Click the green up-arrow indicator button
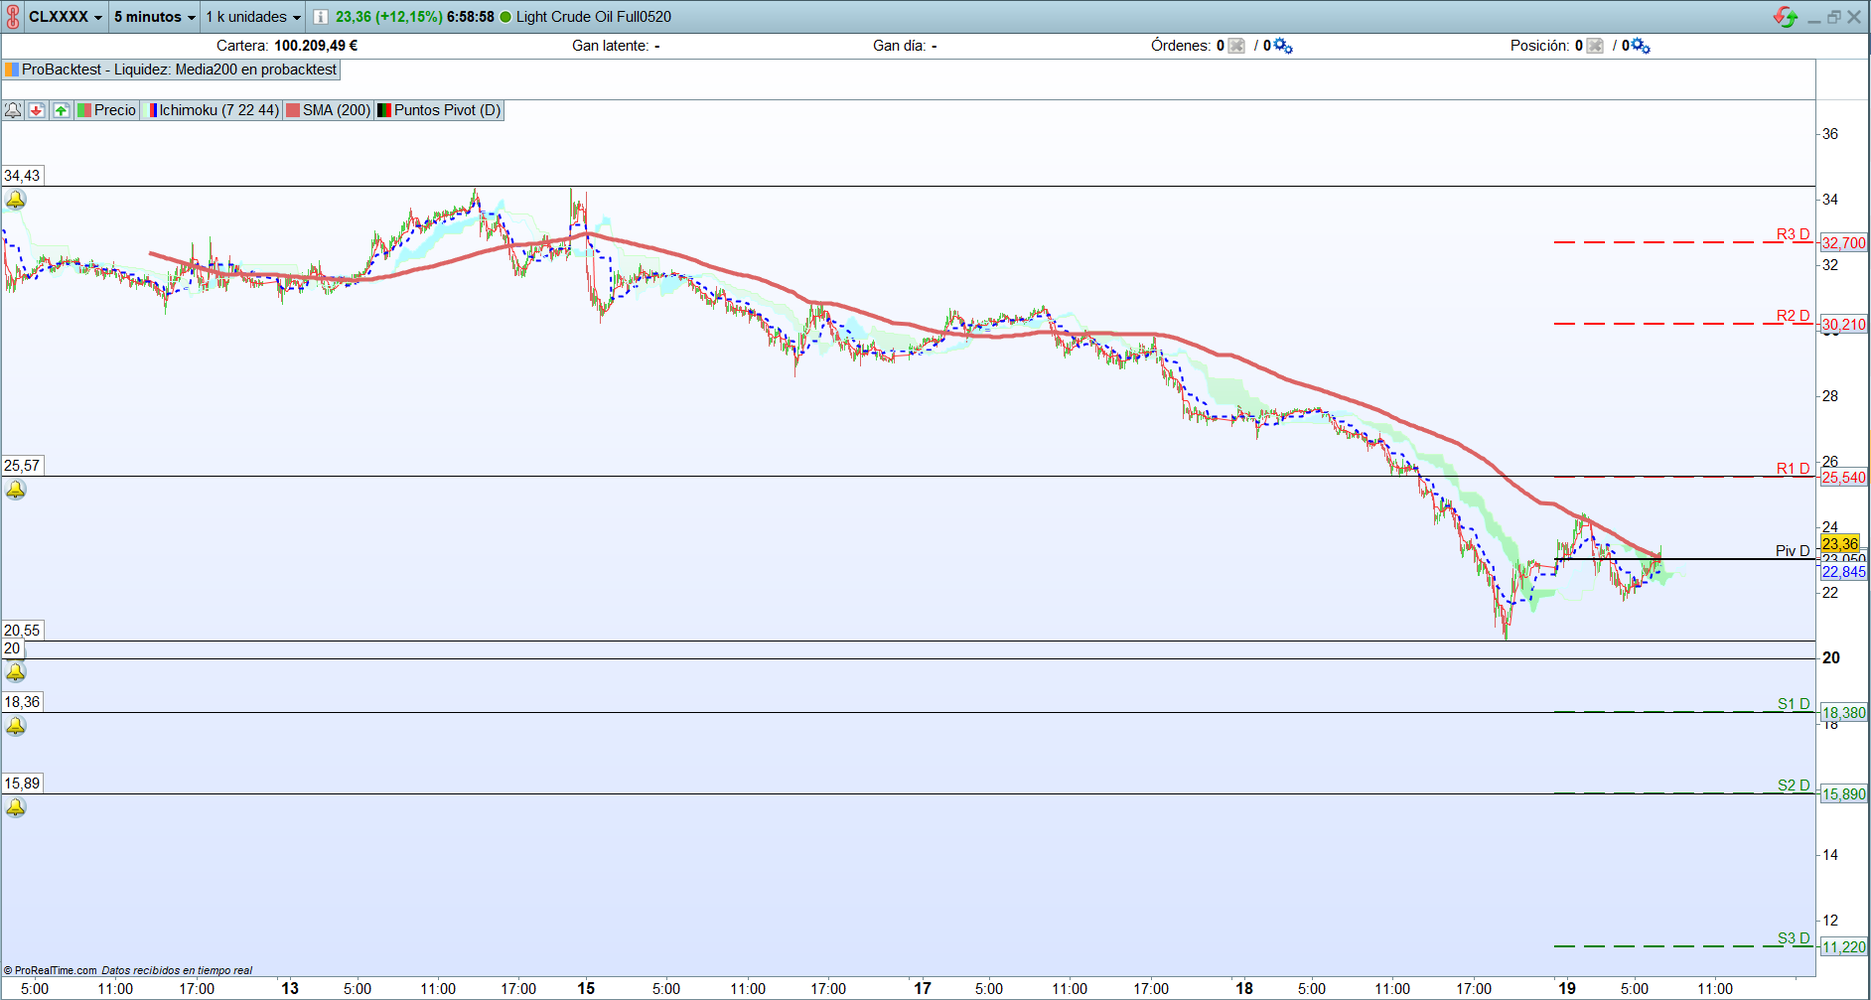Viewport: 1871px width, 1000px height. (61, 110)
